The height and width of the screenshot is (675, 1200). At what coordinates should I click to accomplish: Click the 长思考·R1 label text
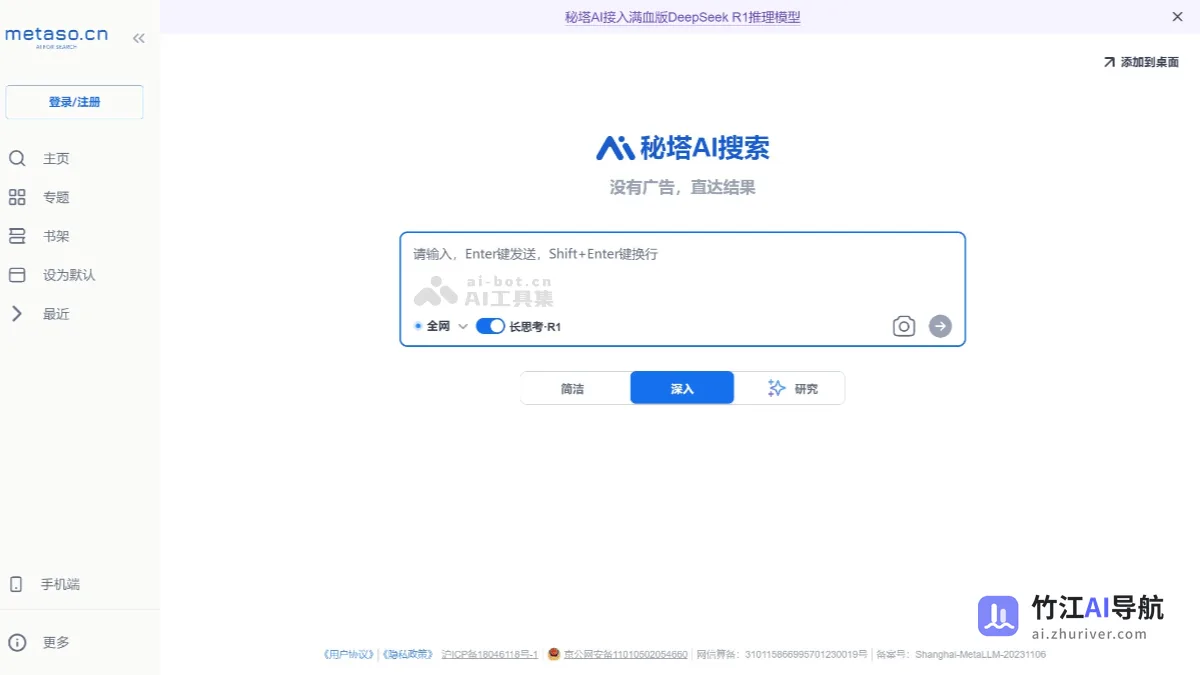536,326
